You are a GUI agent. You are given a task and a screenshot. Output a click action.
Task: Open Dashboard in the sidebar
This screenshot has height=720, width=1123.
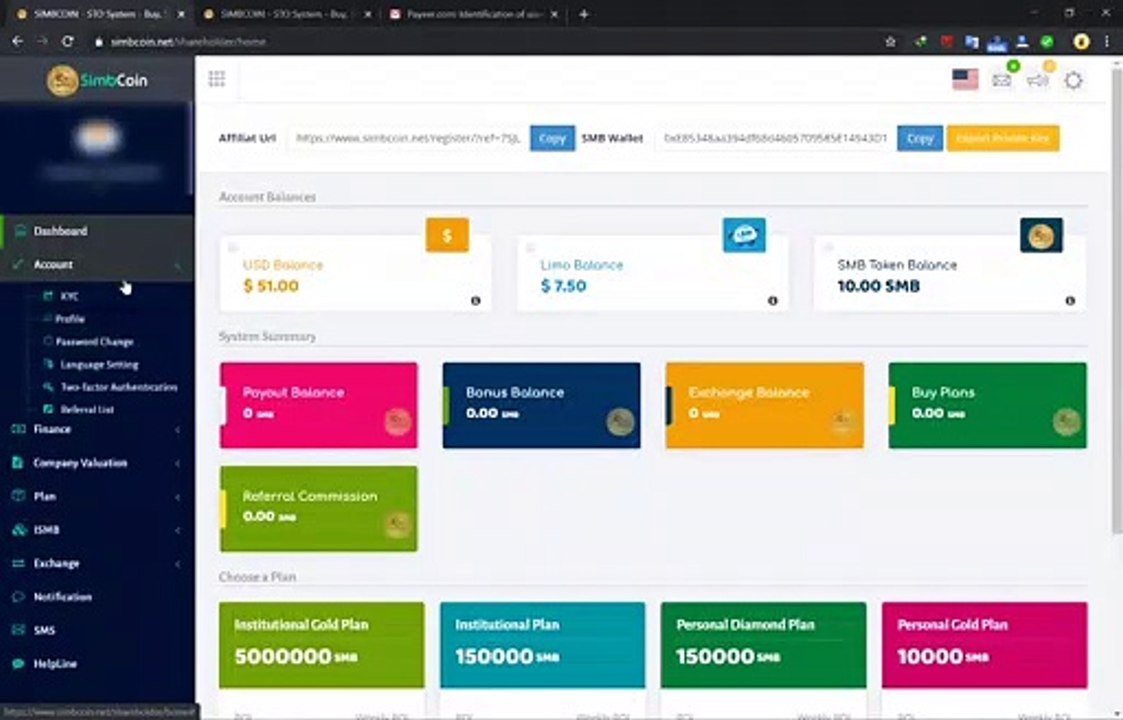(x=97, y=231)
